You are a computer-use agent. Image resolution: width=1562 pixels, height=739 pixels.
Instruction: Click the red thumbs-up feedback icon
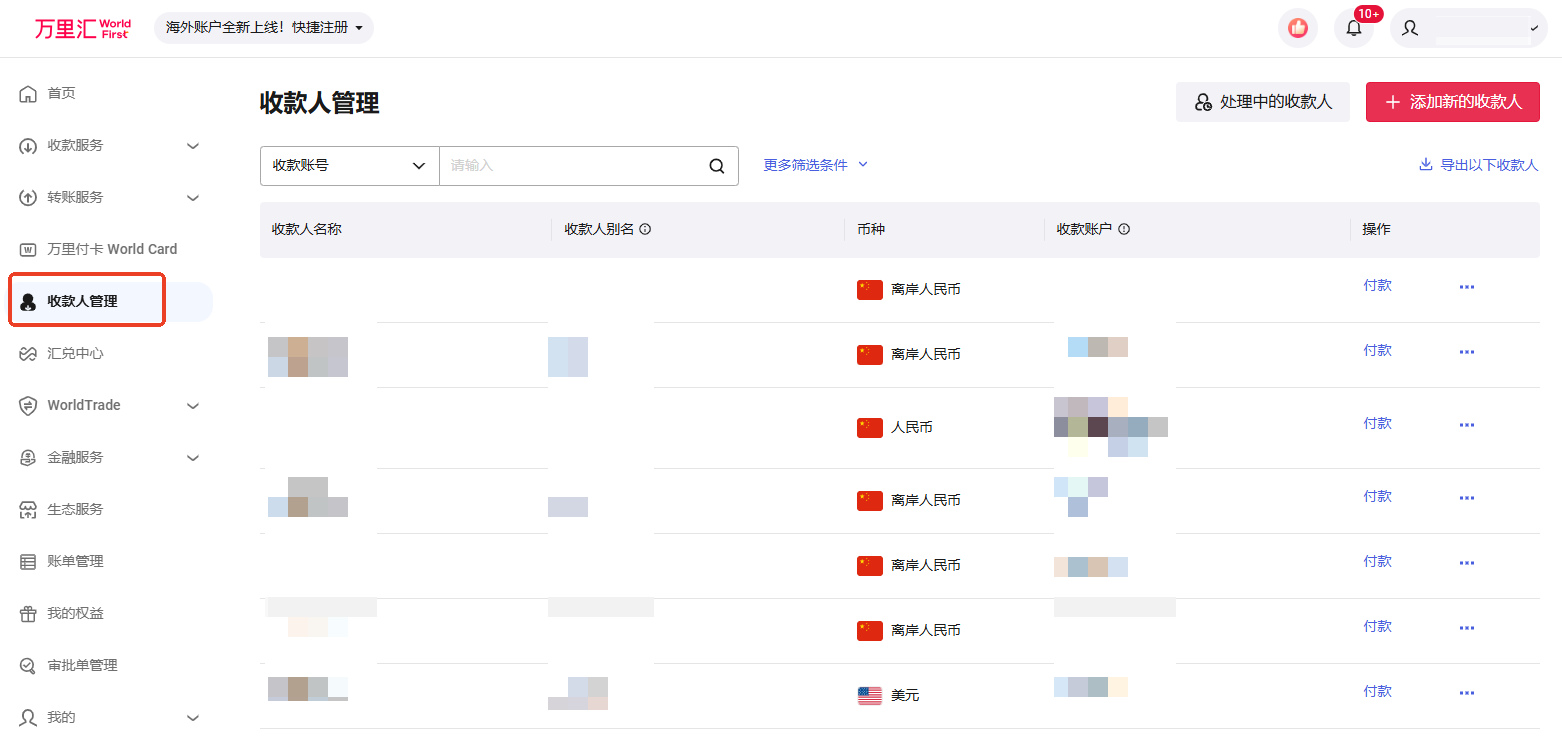pos(1297,28)
